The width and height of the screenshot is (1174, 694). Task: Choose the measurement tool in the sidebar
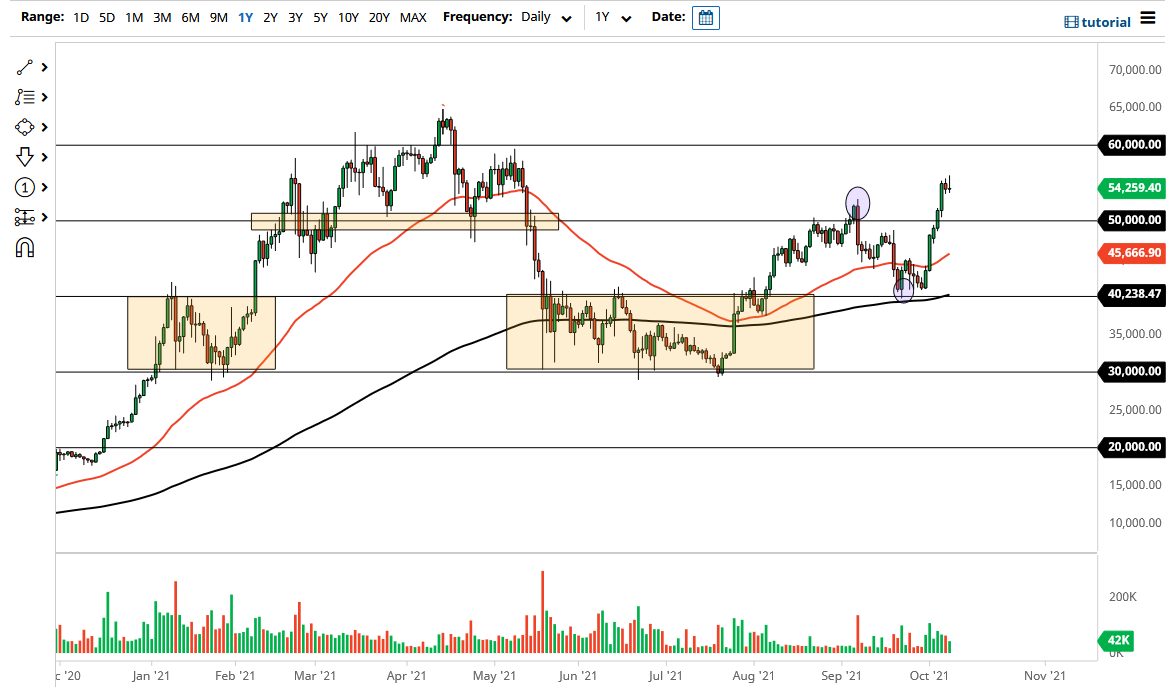click(25, 217)
